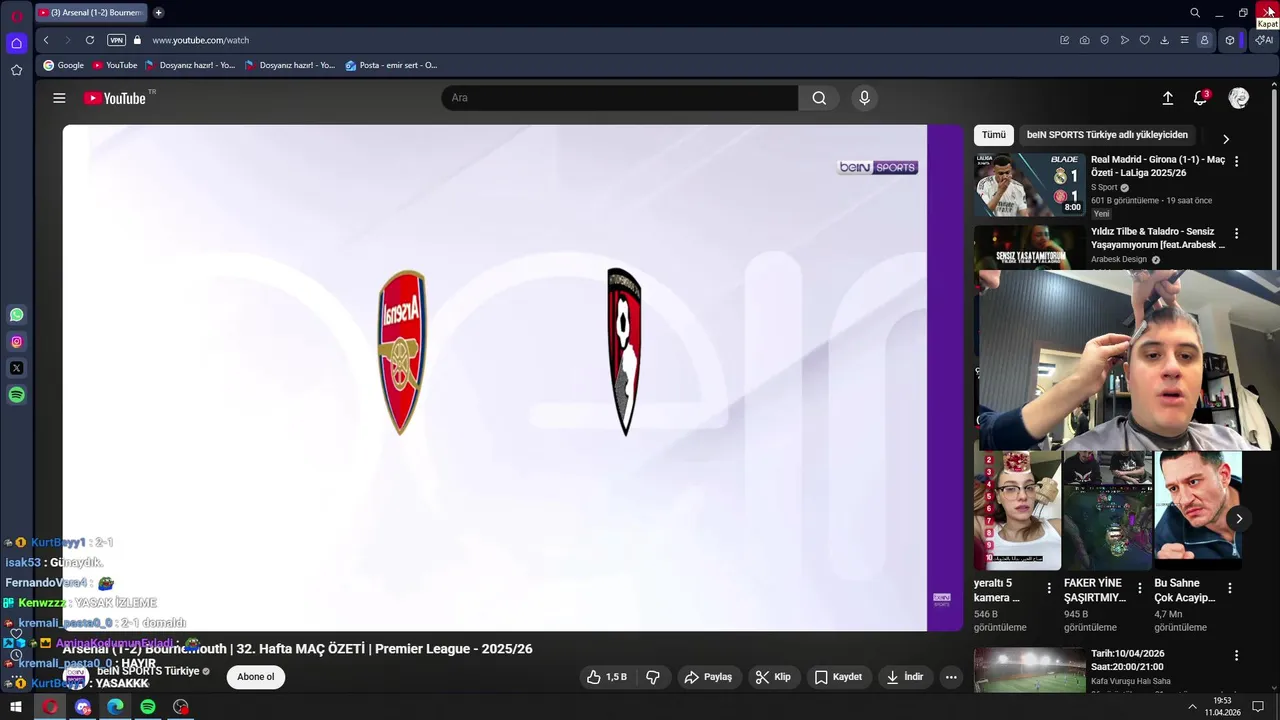Select beIN SPORTS Türkiye adlı yükleyiciden chip

pyautogui.click(x=1107, y=135)
